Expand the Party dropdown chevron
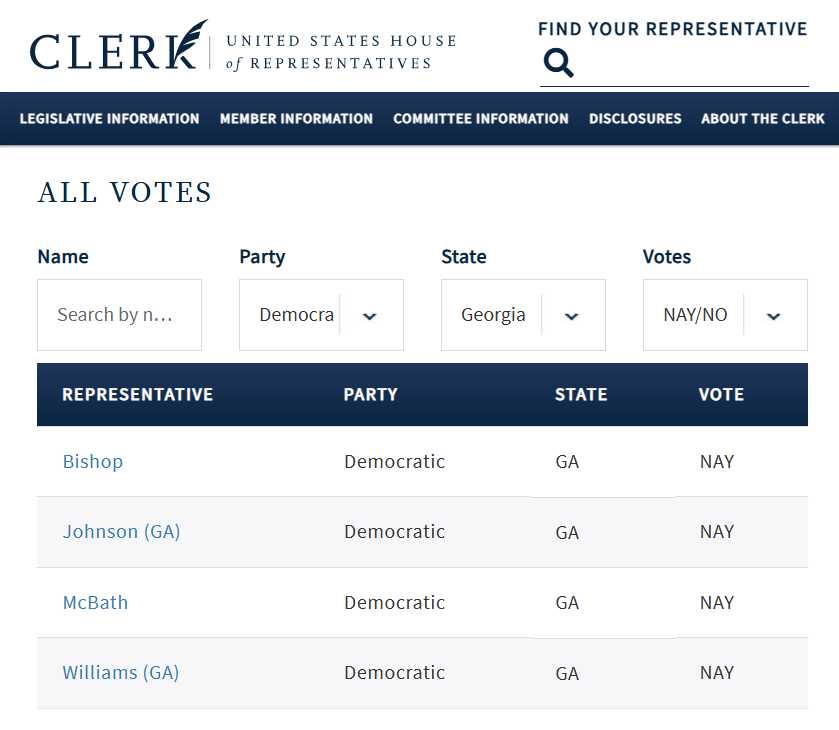The height and width of the screenshot is (730, 839). click(x=370, y=316)
